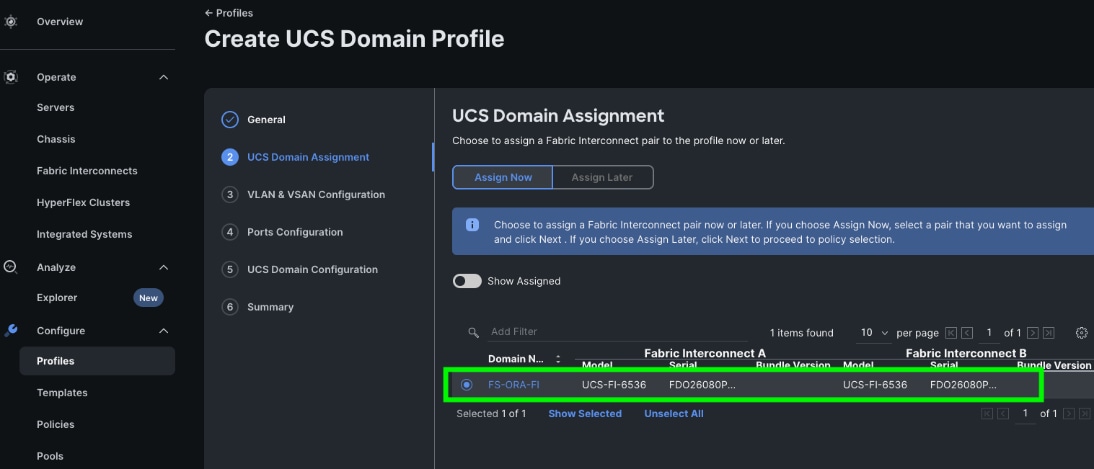Click the completed General step checkmark

coord(230,119)
